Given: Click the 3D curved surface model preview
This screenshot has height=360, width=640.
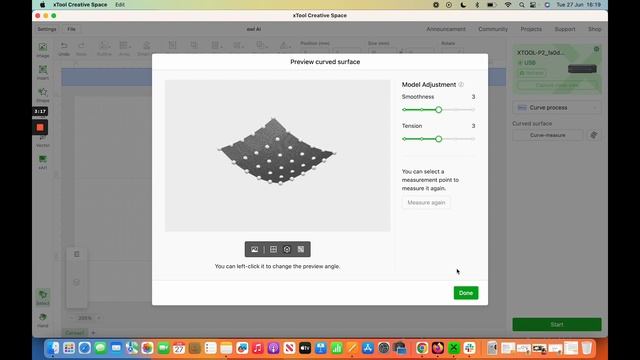Looking at the screenshot, I should coord(277,152).
